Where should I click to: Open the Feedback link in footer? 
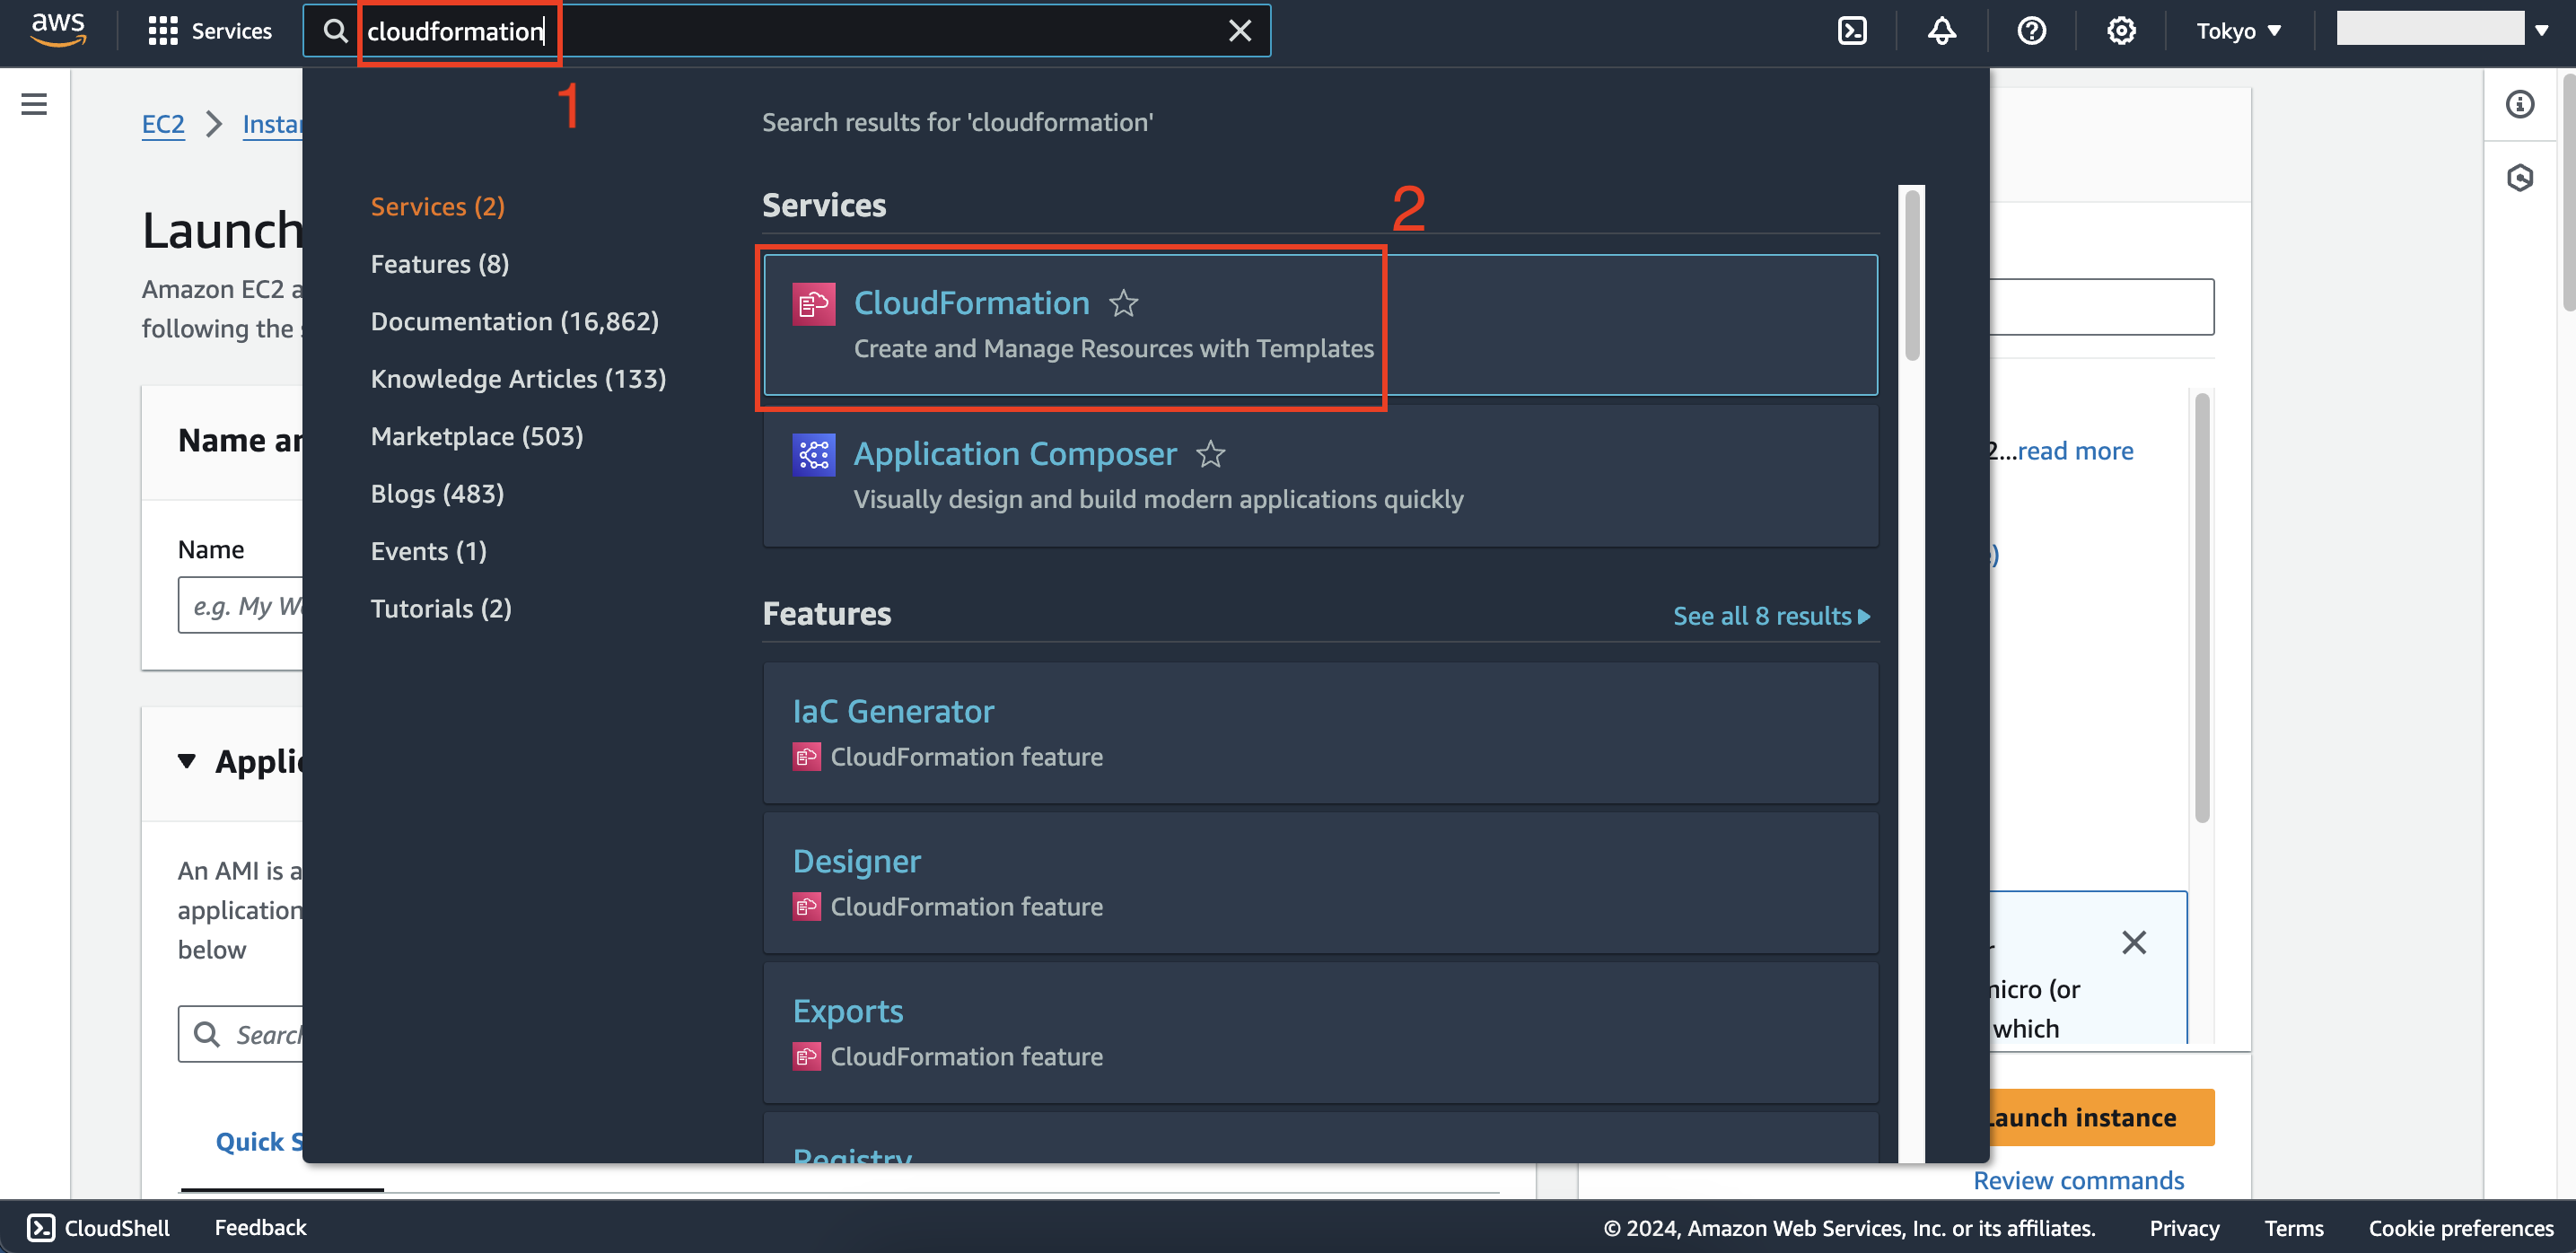pyautogui.click(x=260, y=1228)
